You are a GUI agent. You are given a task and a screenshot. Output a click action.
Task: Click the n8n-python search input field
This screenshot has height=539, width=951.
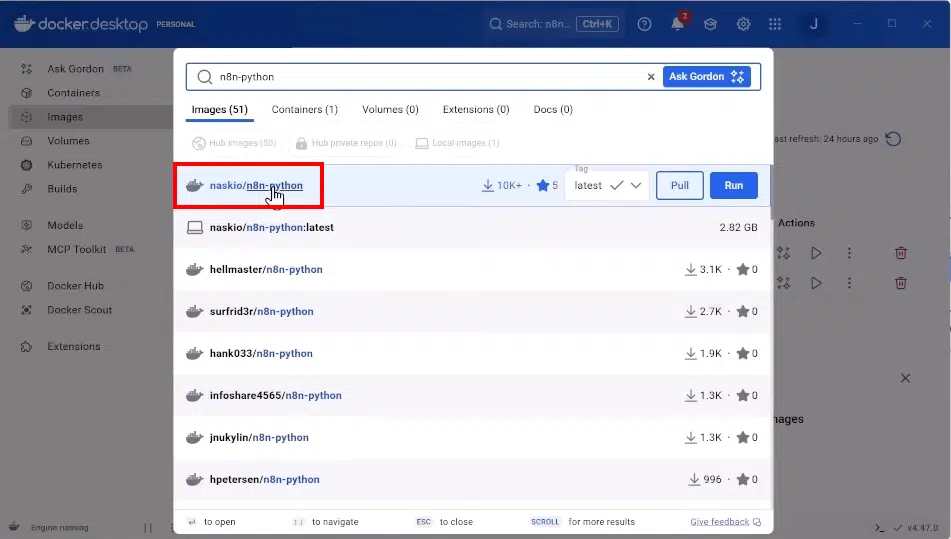pos(425,76)
